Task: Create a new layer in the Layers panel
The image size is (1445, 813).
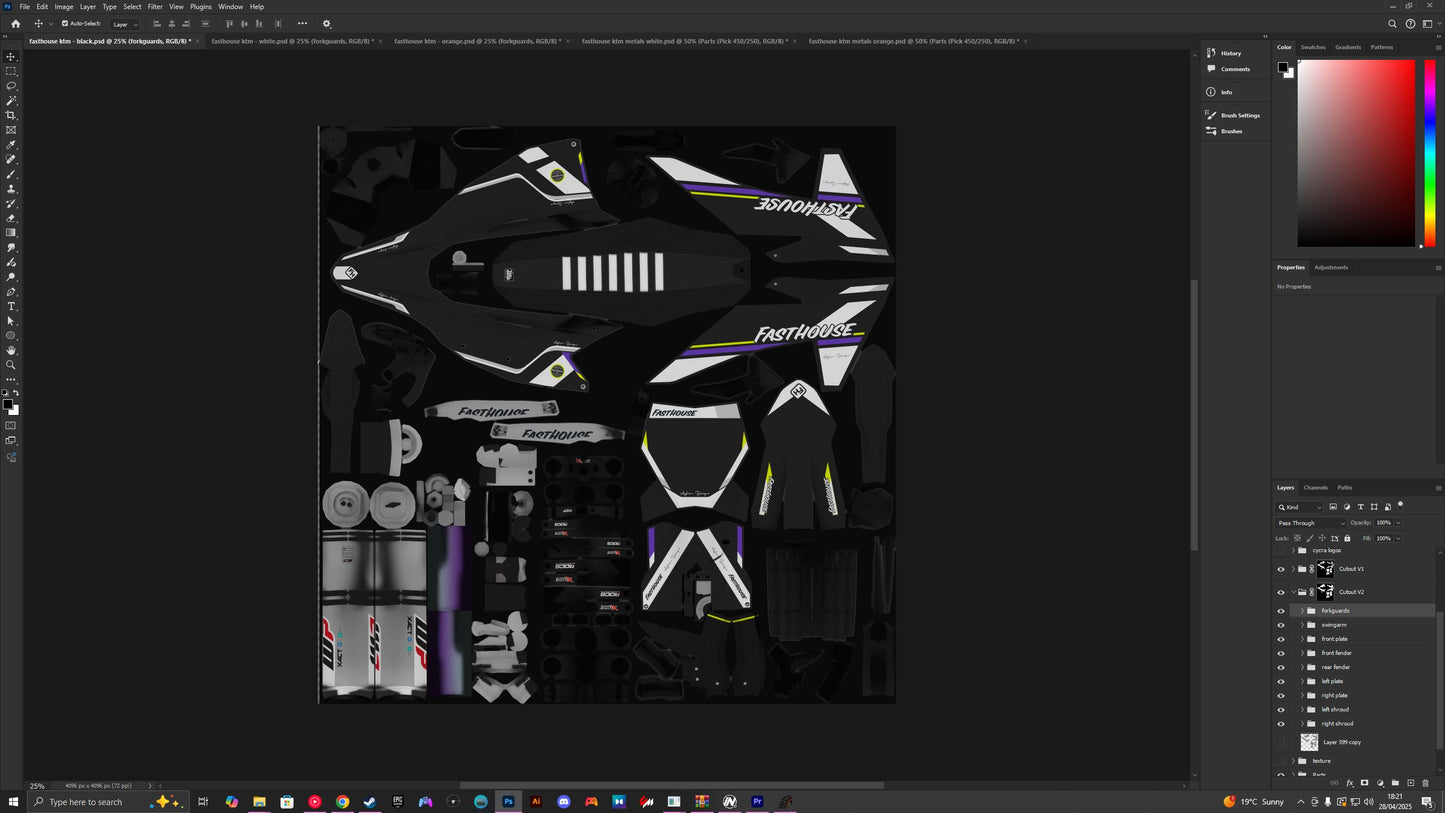Action: tap(1412, 783)
